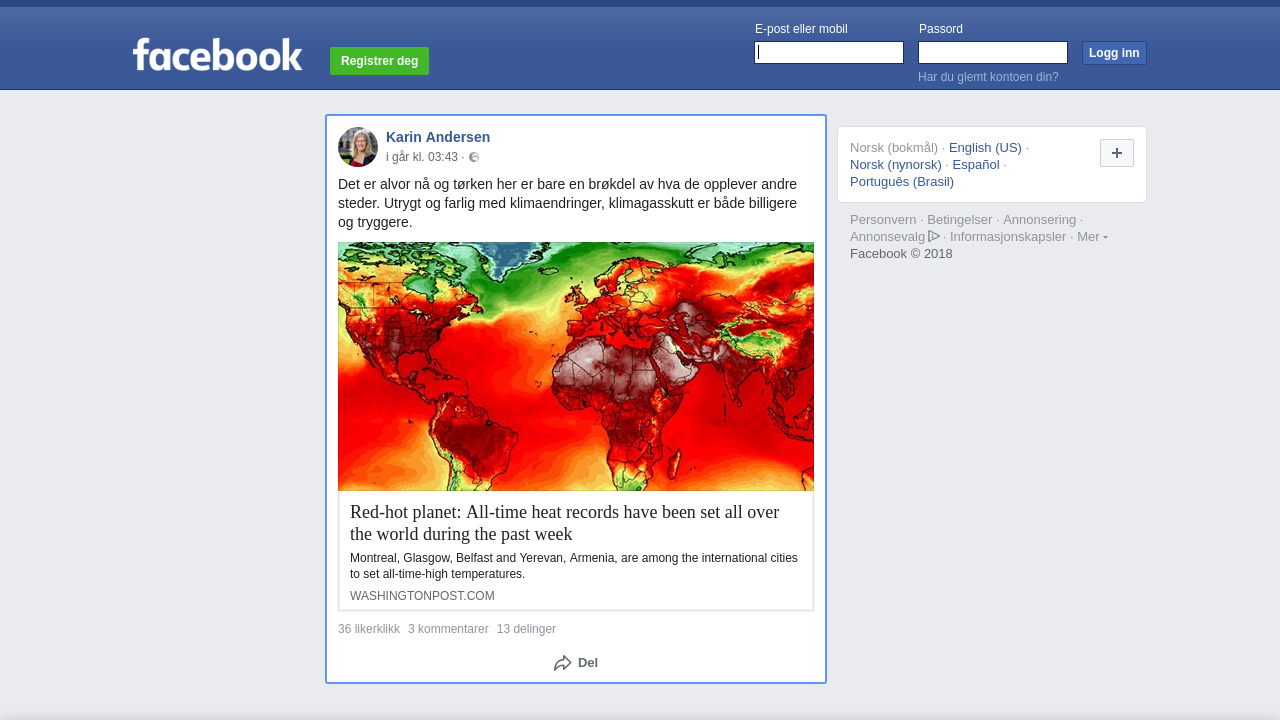Focus the Passord input field
This screenshot has width=1280, height=720.
pos(993,53)
